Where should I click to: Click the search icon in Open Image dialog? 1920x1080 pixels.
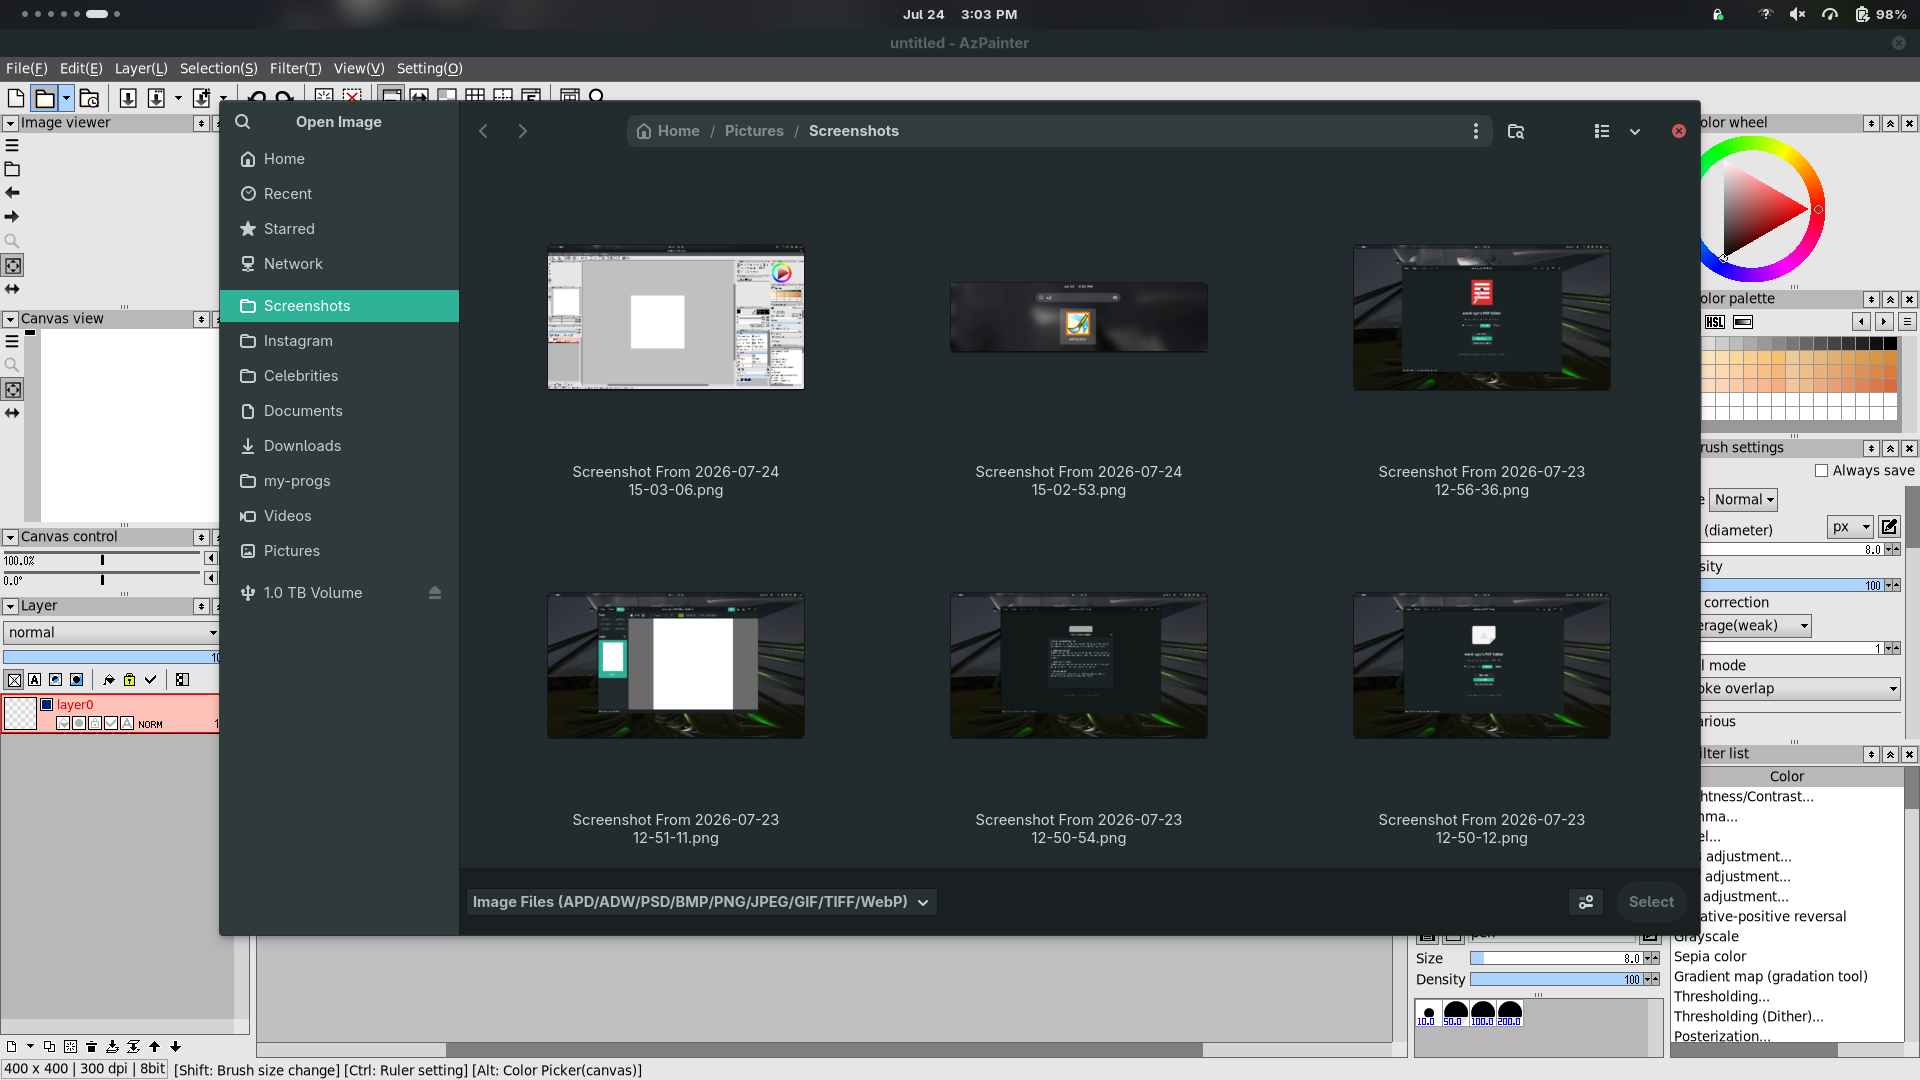242,122
